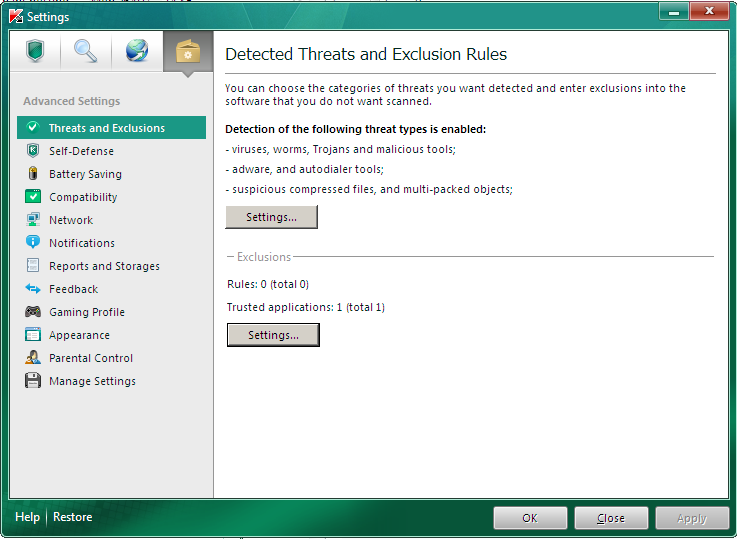Click the Manage Settings floppy disk icon

pyautogui.click(x=33, y=381)
